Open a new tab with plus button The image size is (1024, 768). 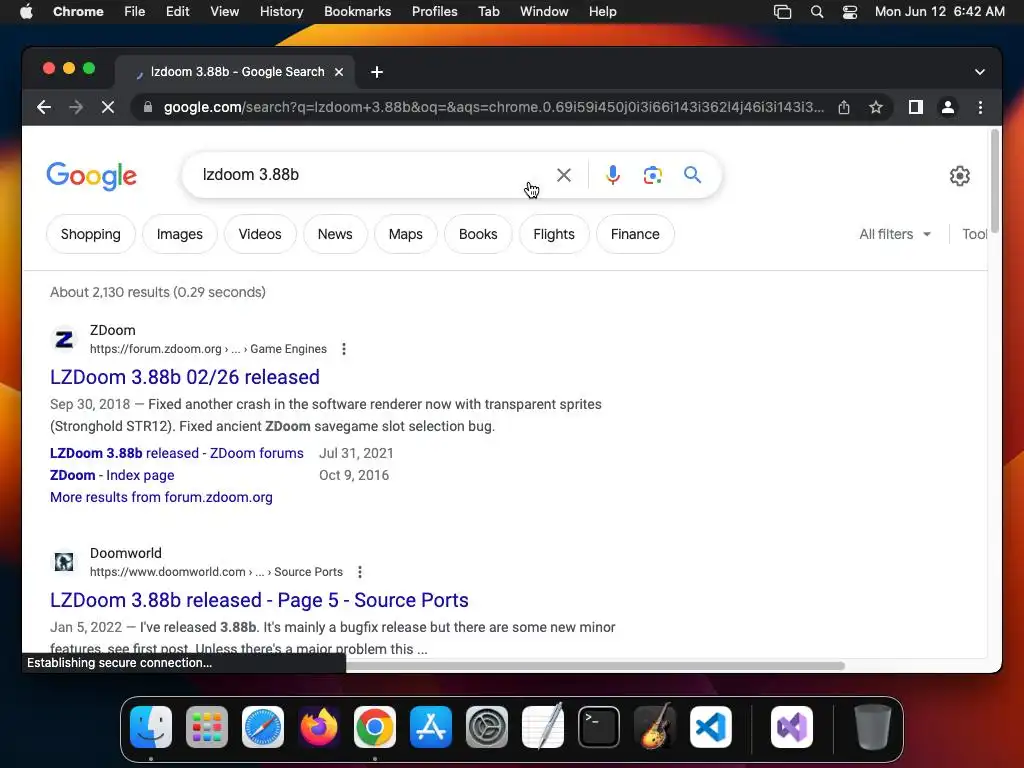[x=377, y=72]
